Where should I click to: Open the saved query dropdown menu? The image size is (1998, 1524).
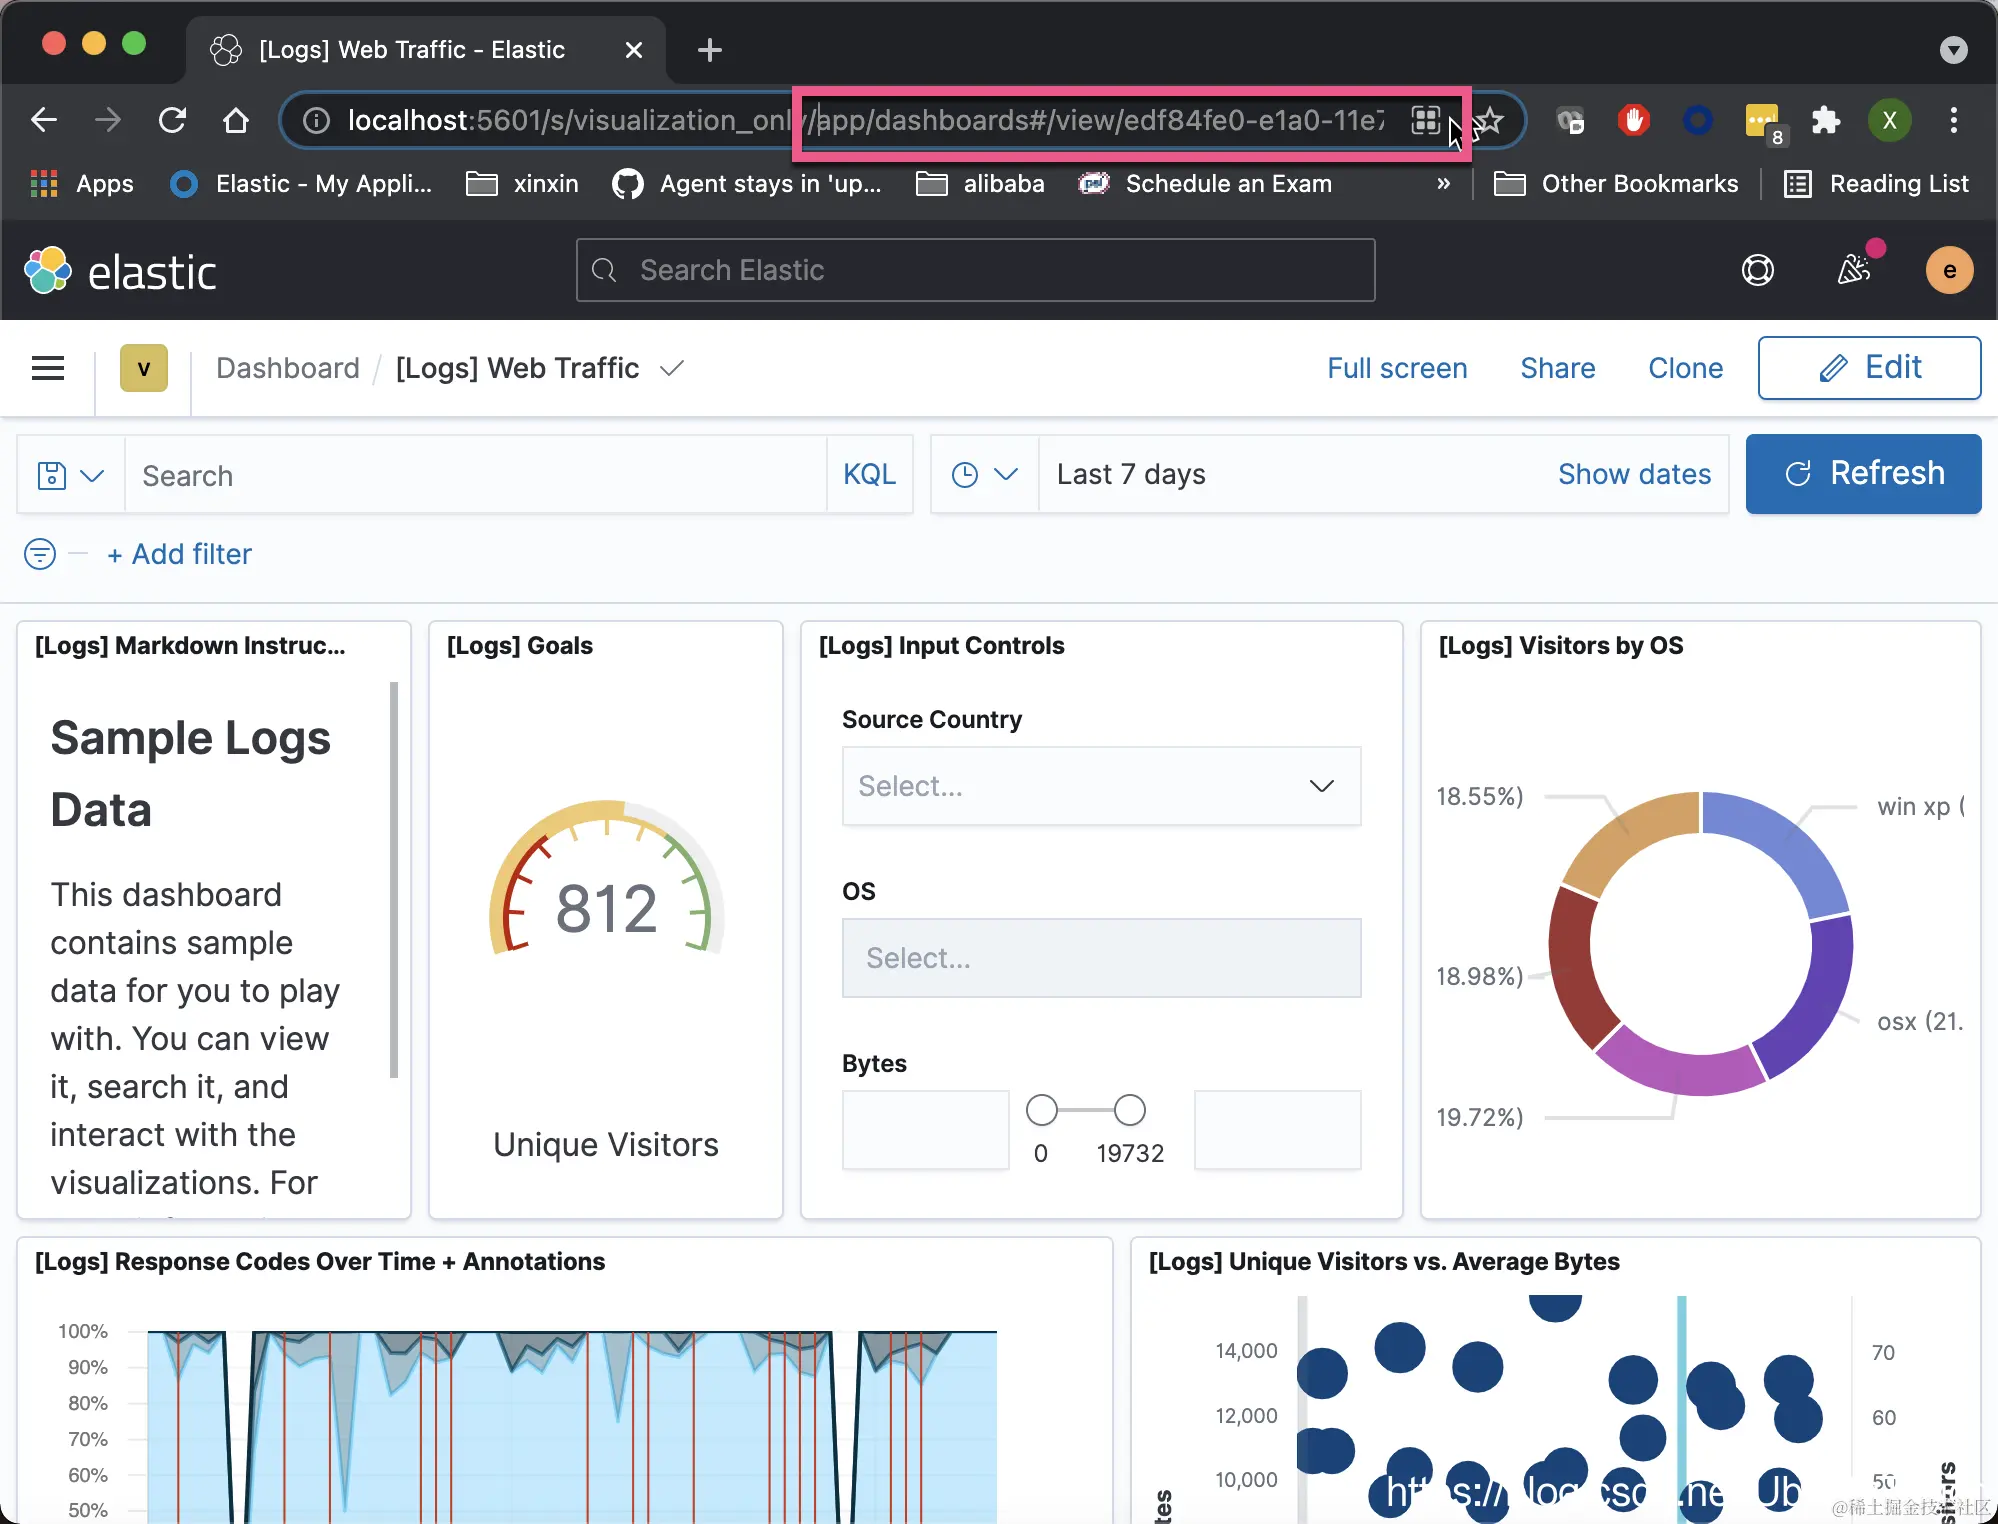pos(70,475)
